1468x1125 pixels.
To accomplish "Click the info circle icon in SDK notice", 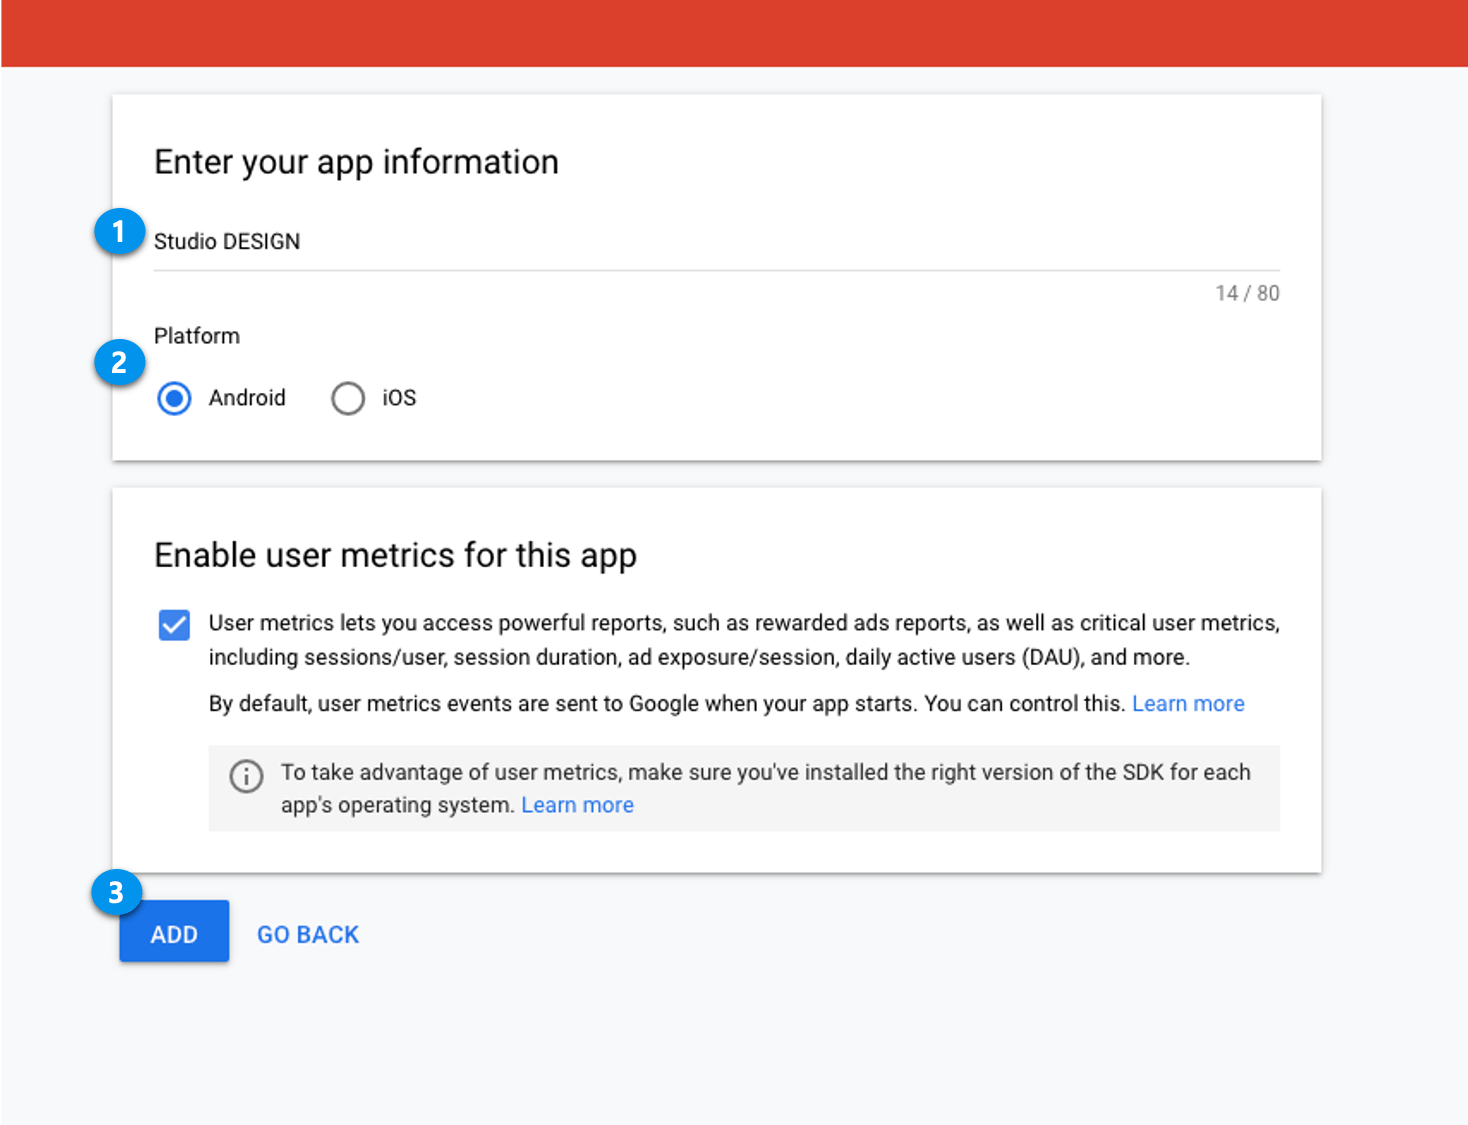I will (246, 776).
